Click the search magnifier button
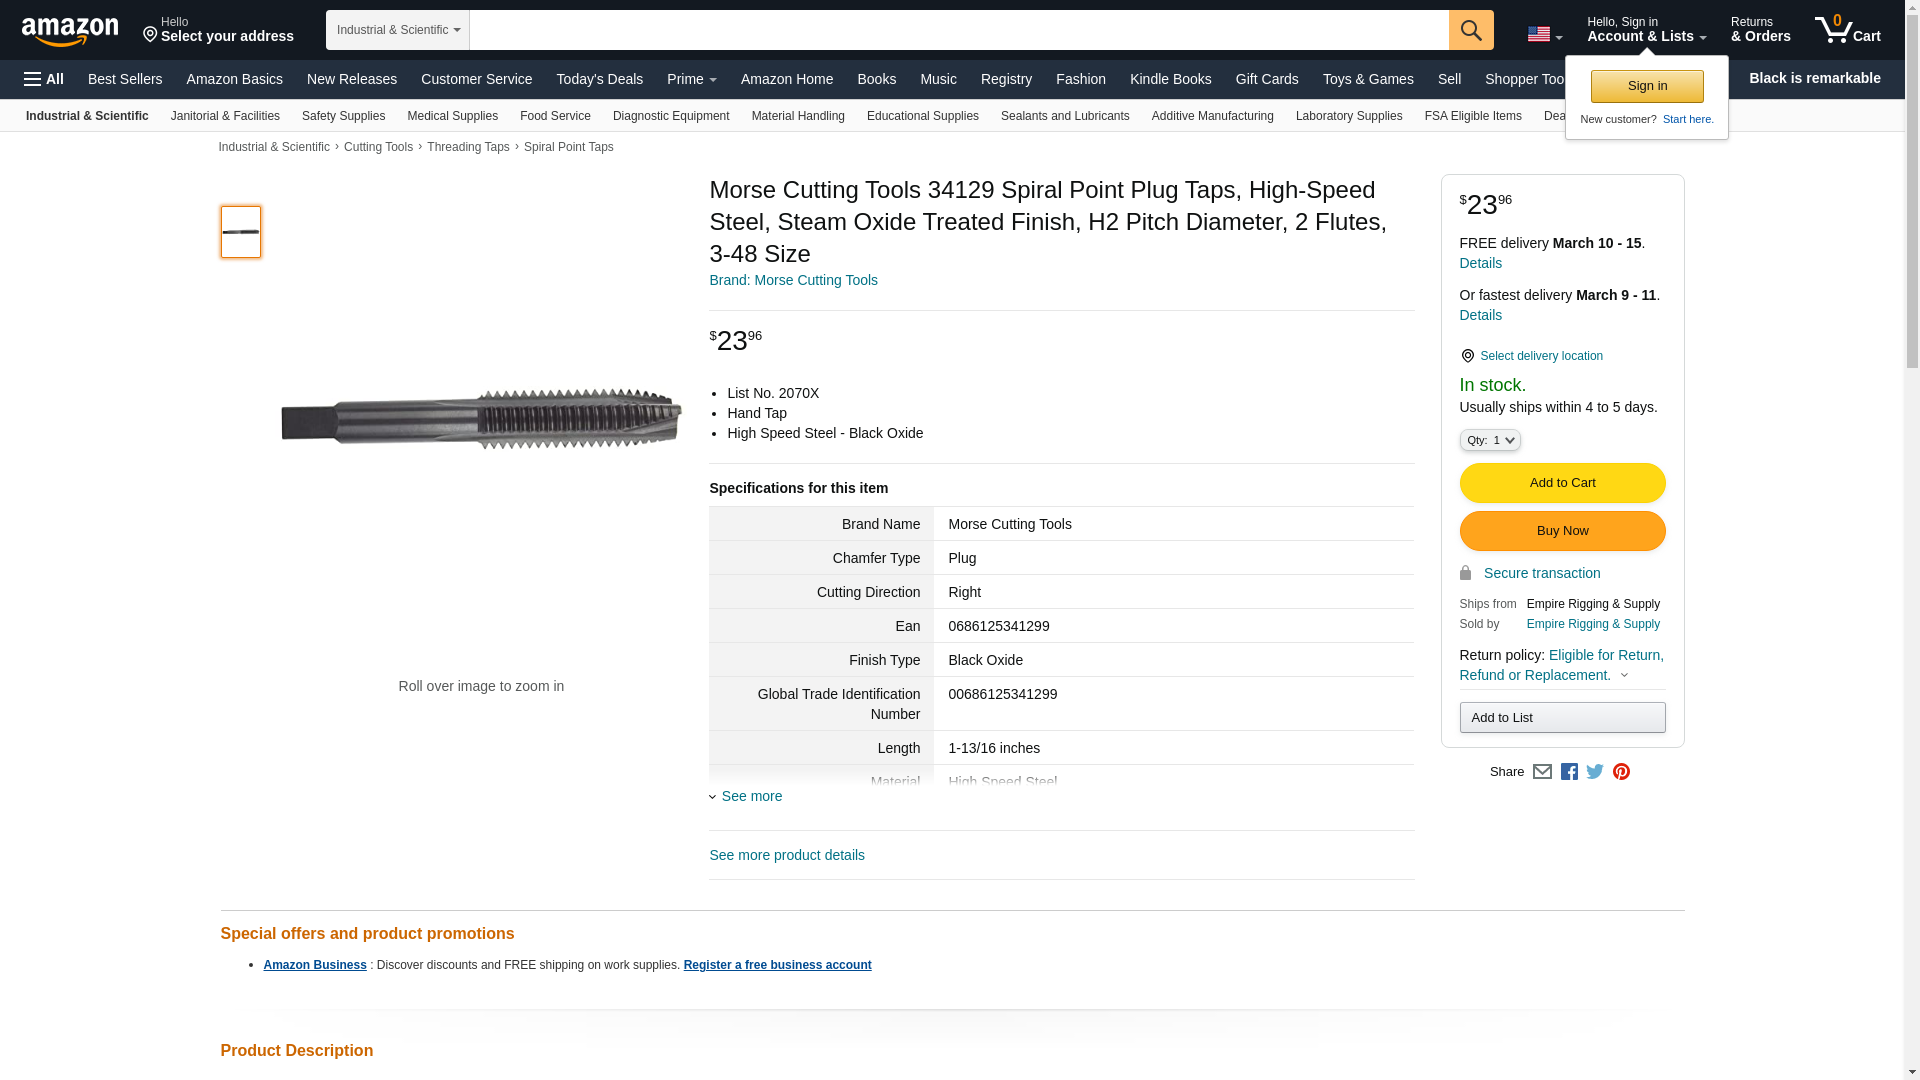The image size is (1920, 1080). click(1471, 30)
